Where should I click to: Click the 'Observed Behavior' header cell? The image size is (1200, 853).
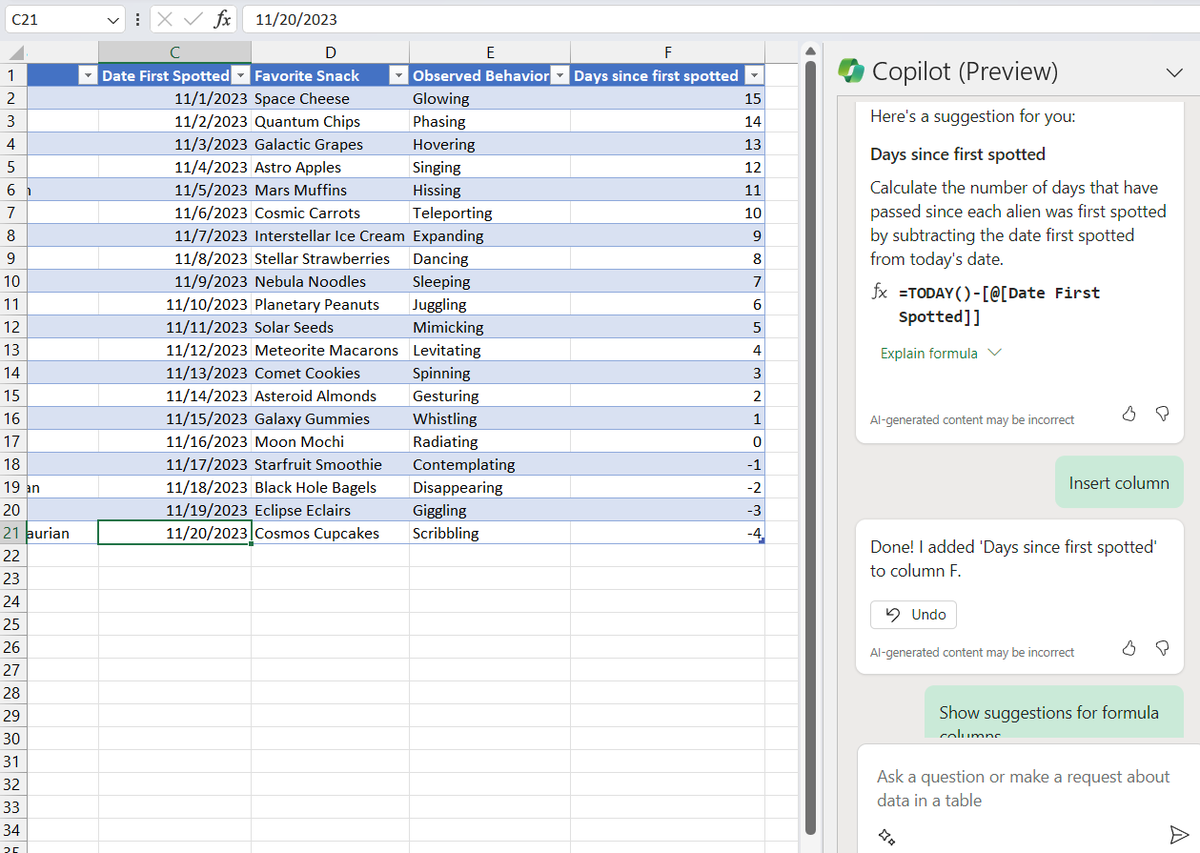(x=489, y=76)
